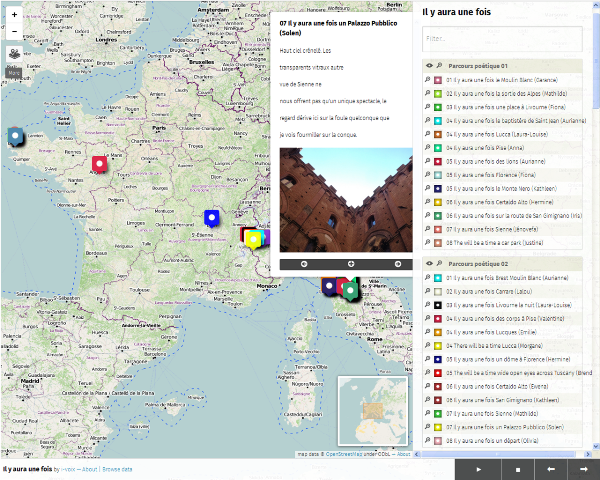Zoom to Carrare (Lalou) via magnifier icon

[427, 291]
